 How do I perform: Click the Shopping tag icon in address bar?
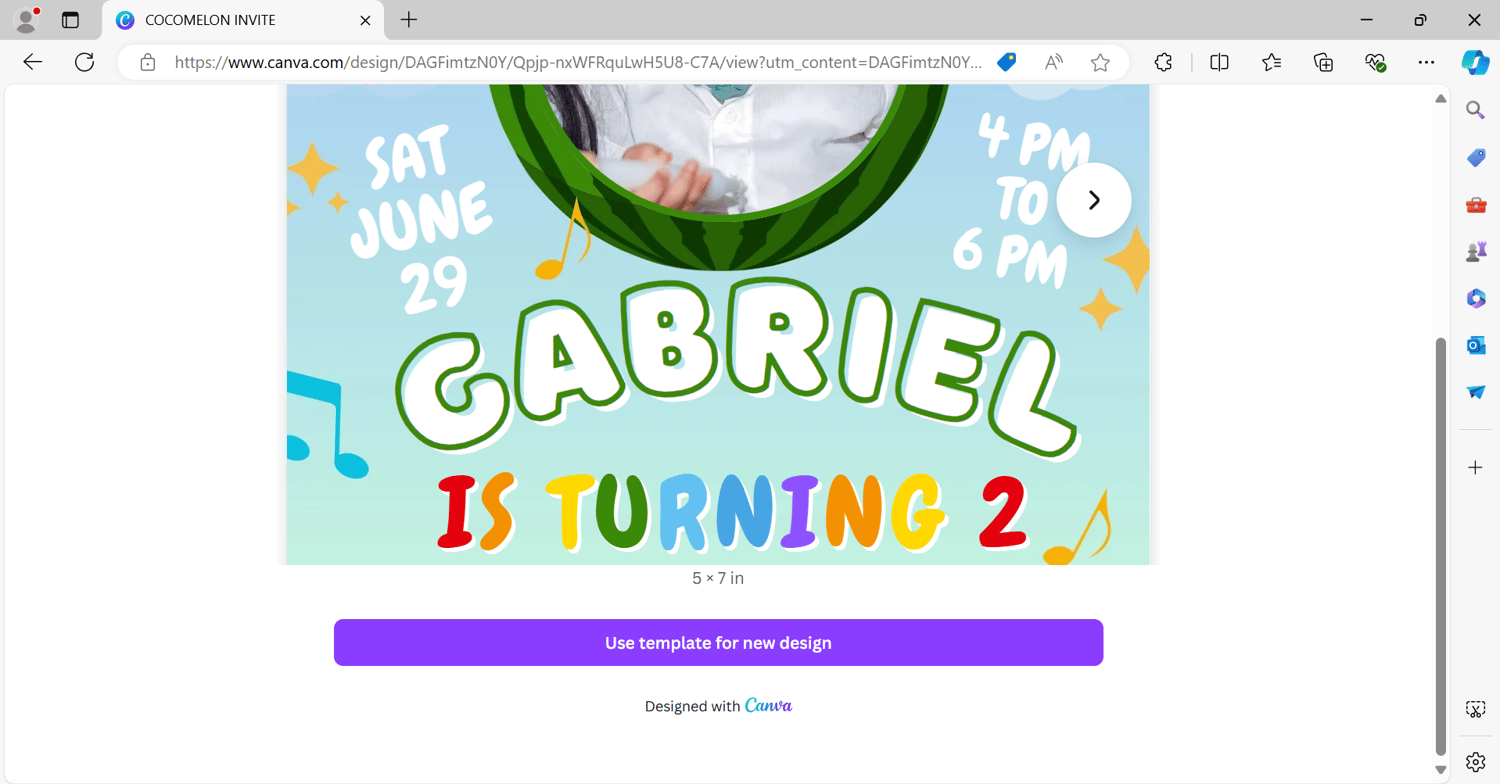point(1007,62)
